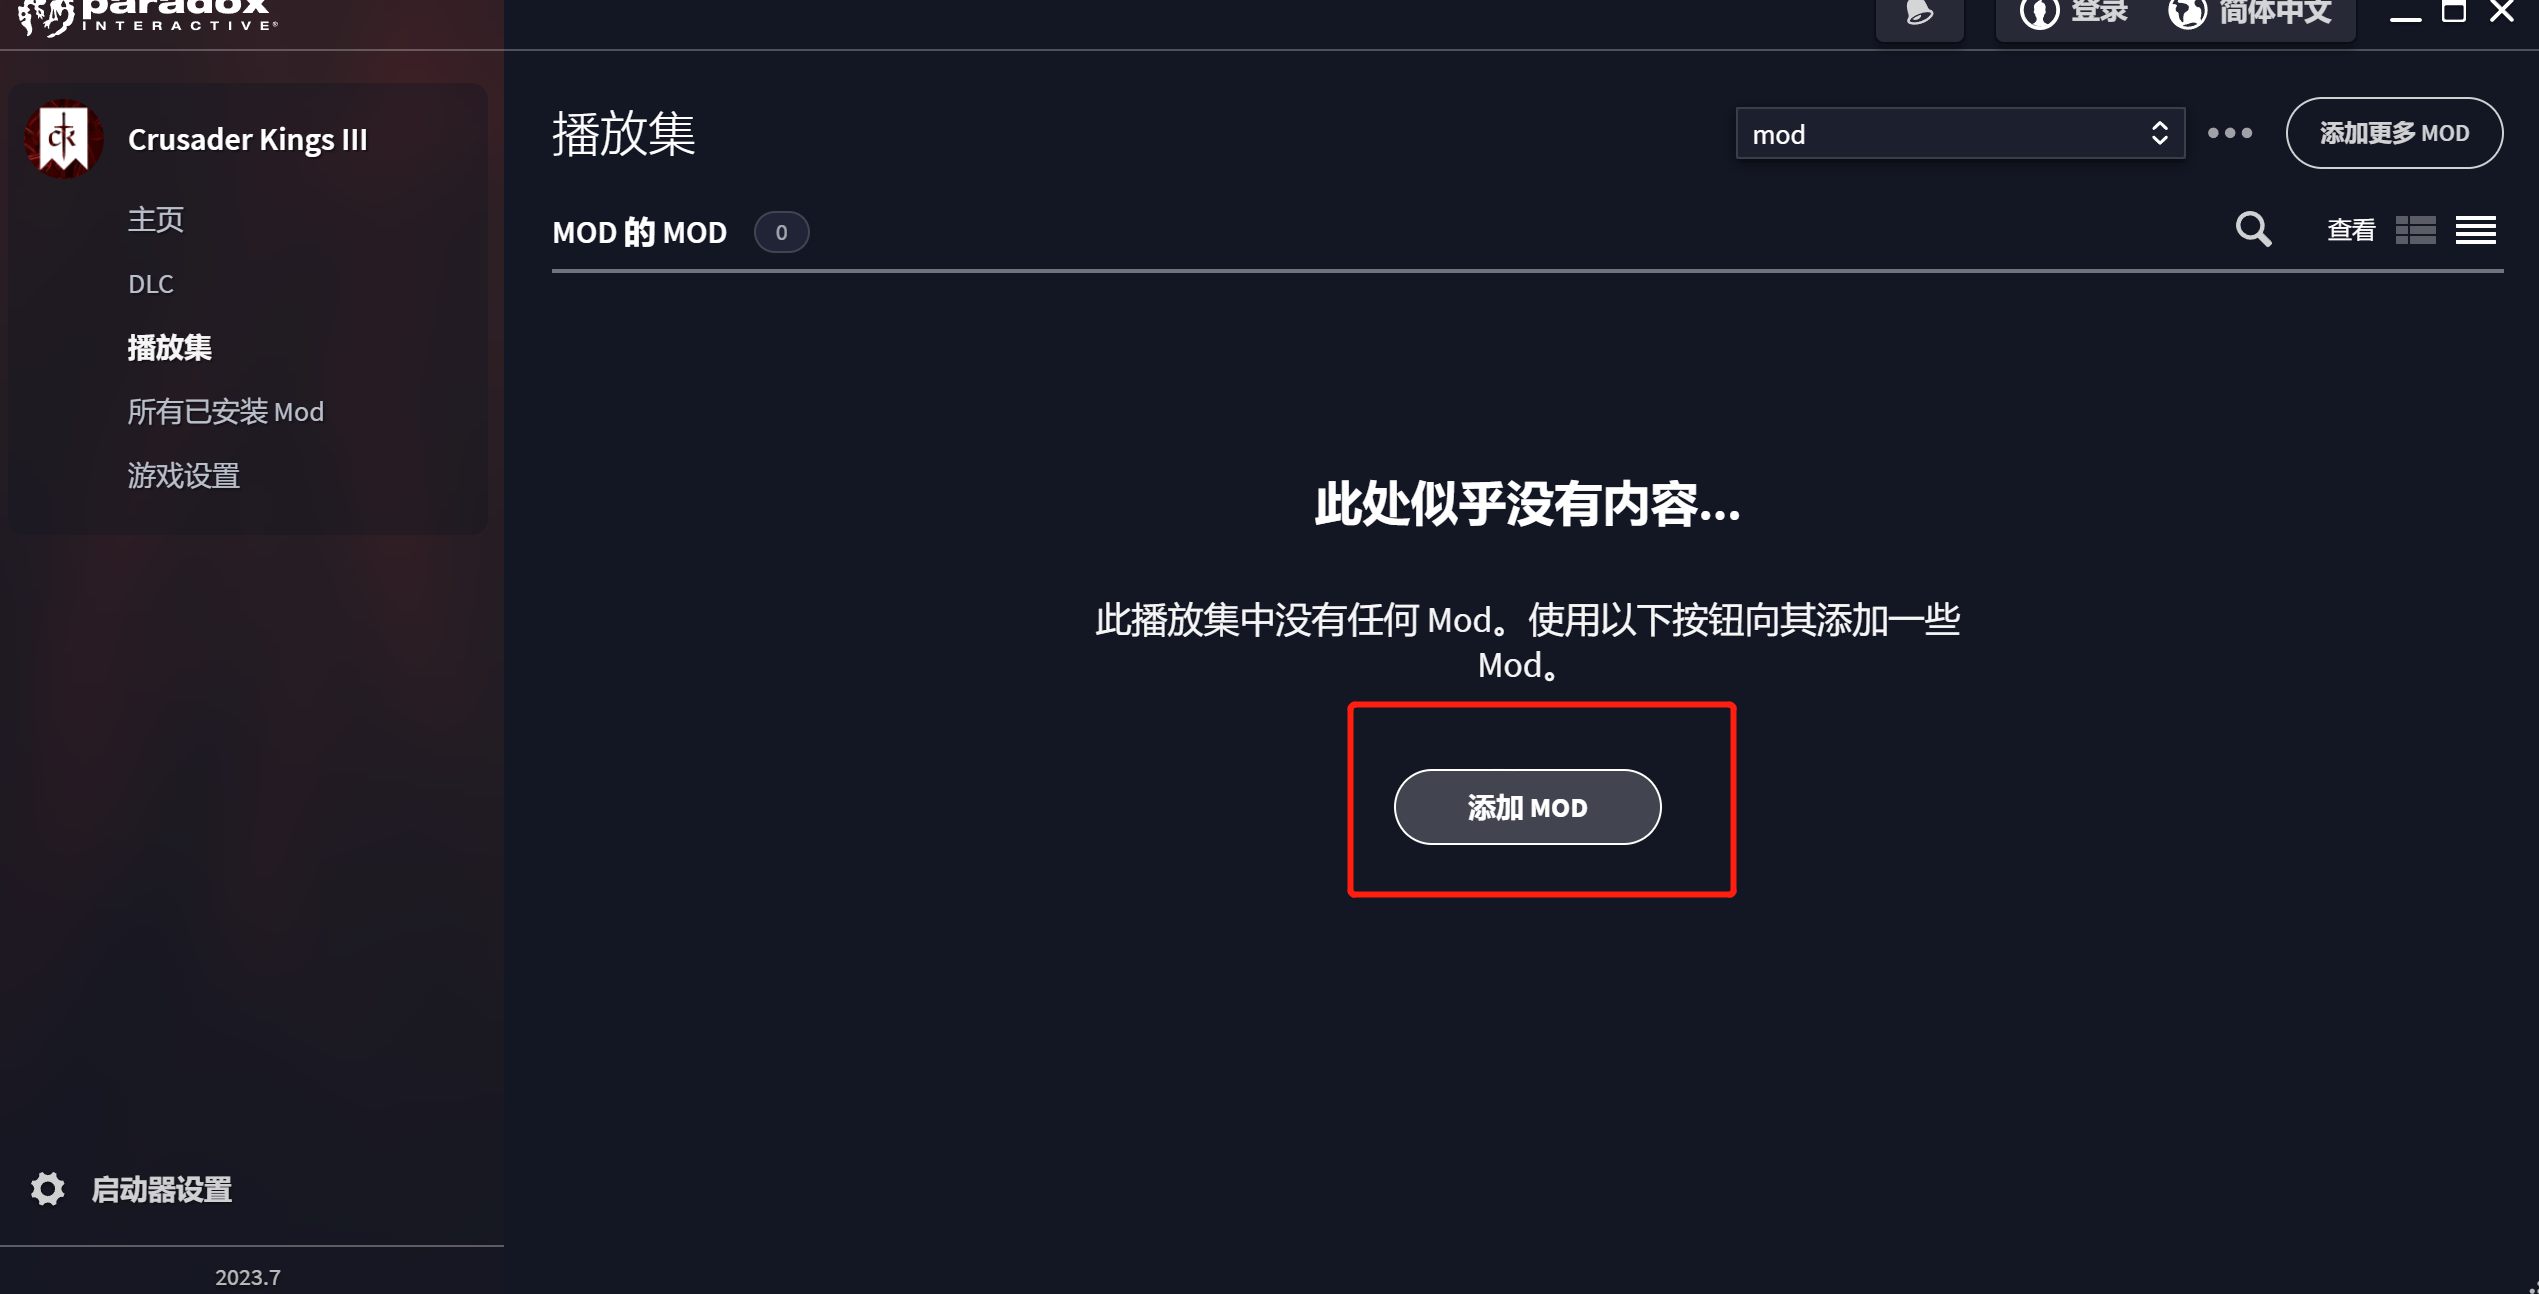2539x1294 pixels.
Task: Switch to compact list view icon
Action: 2476,231
